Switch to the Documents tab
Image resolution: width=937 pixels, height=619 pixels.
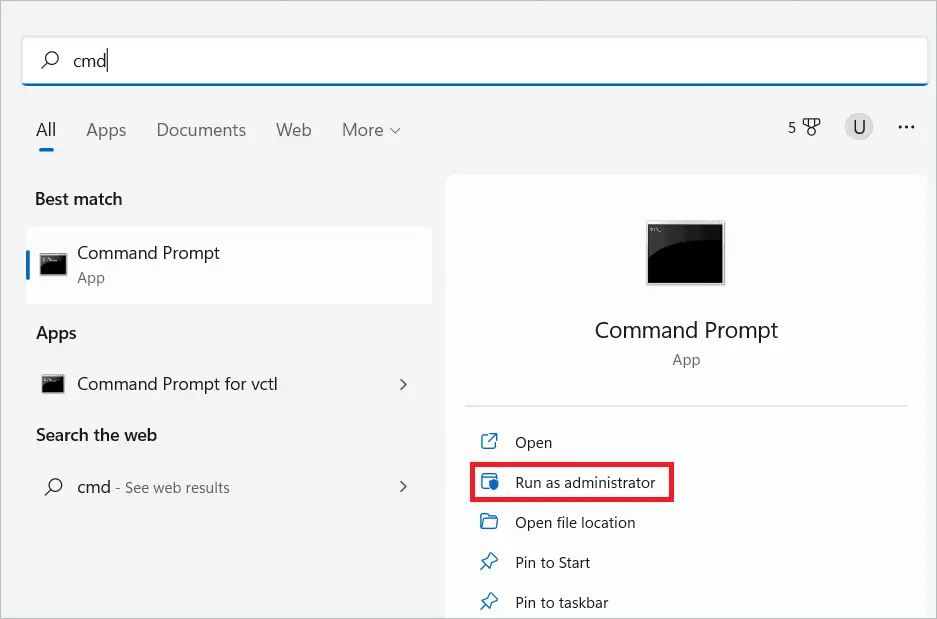click(201, 130)
